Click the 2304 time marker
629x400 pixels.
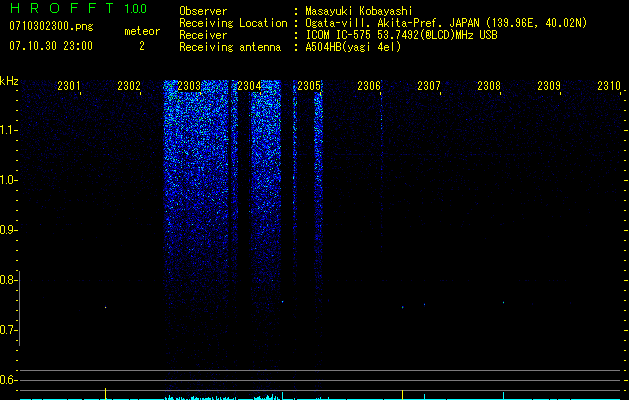249,85
